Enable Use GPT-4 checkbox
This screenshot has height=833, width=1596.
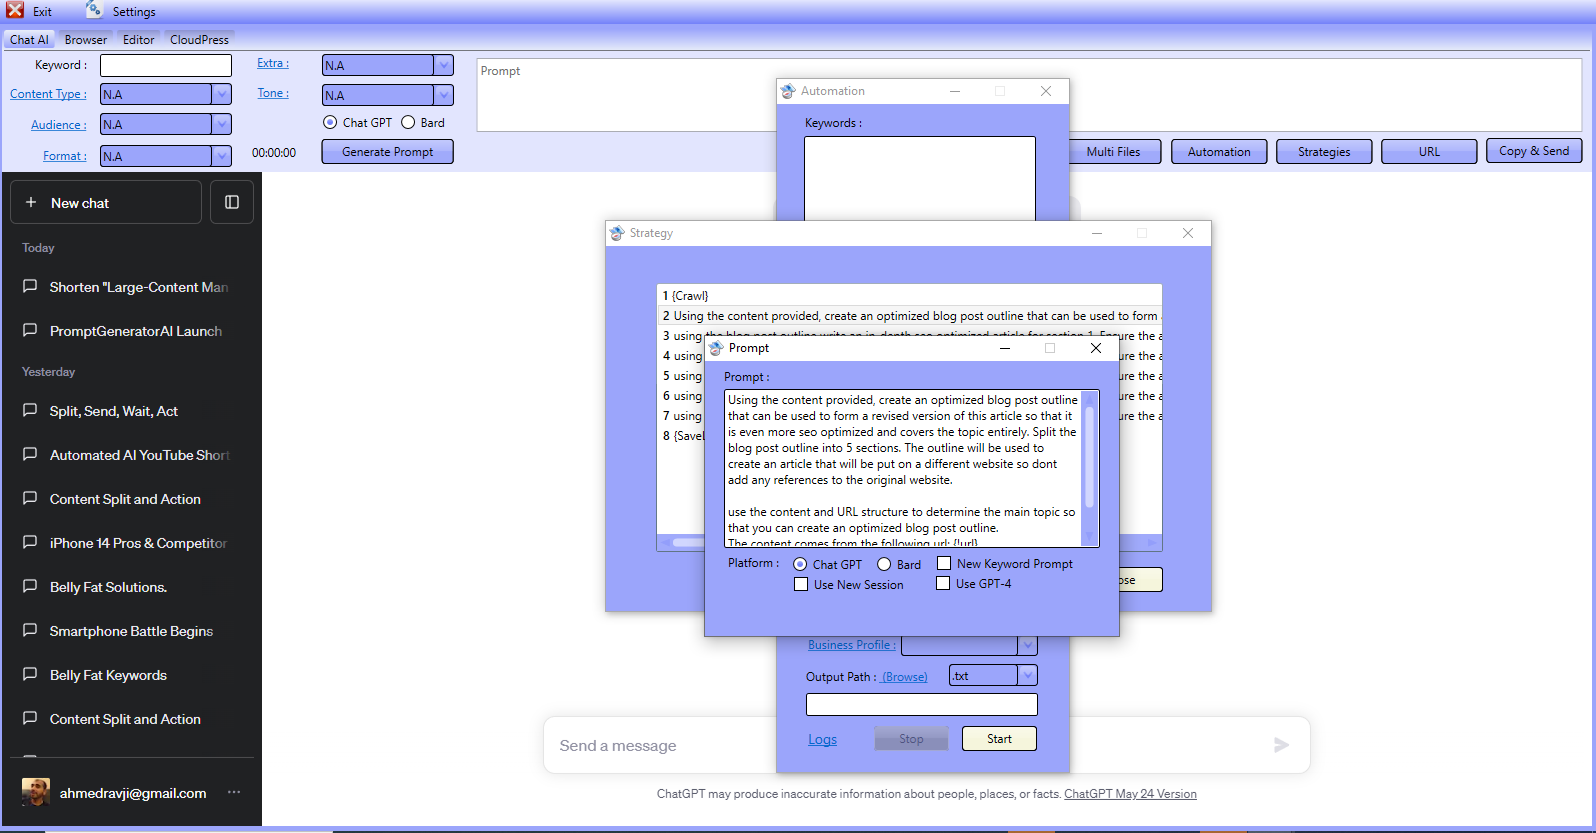click(x=943, y=583)
